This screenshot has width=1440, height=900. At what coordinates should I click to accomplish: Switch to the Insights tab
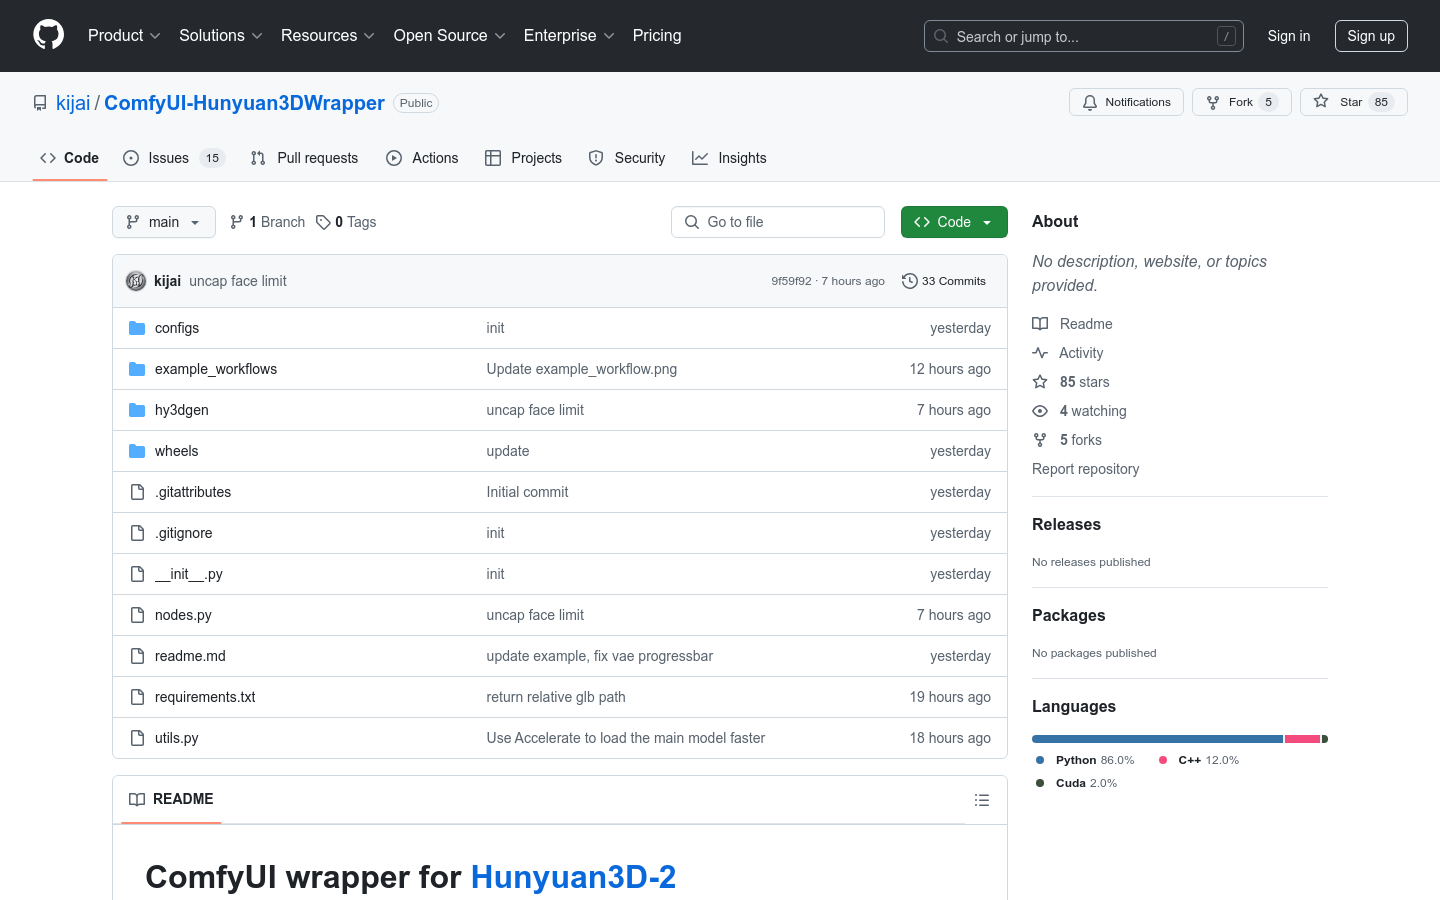[729, 158]
